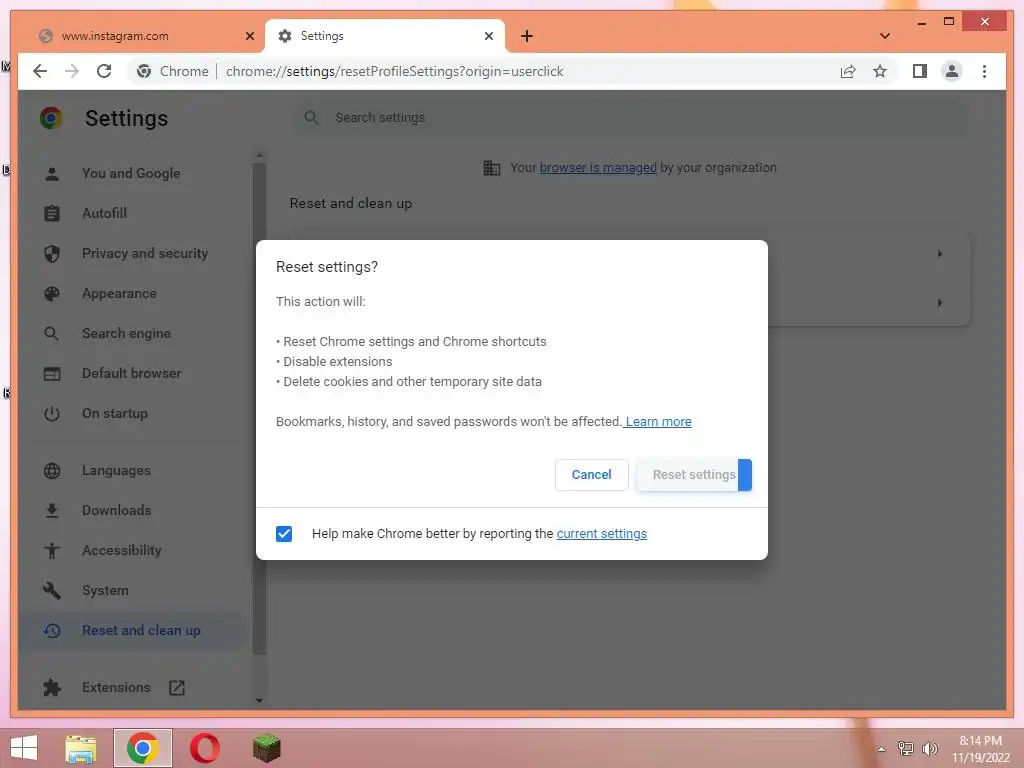
Task: Close the Settings tab
Action: pos(488,36)
